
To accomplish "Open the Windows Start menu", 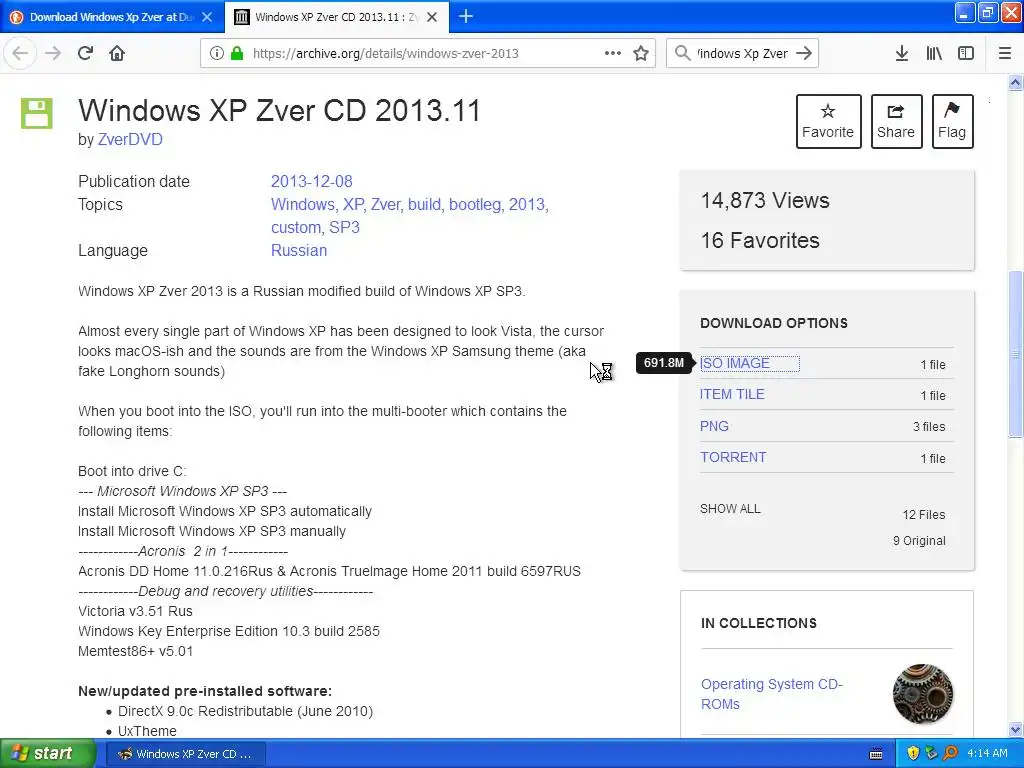I will pyautogui.click(x=48, y=754).
